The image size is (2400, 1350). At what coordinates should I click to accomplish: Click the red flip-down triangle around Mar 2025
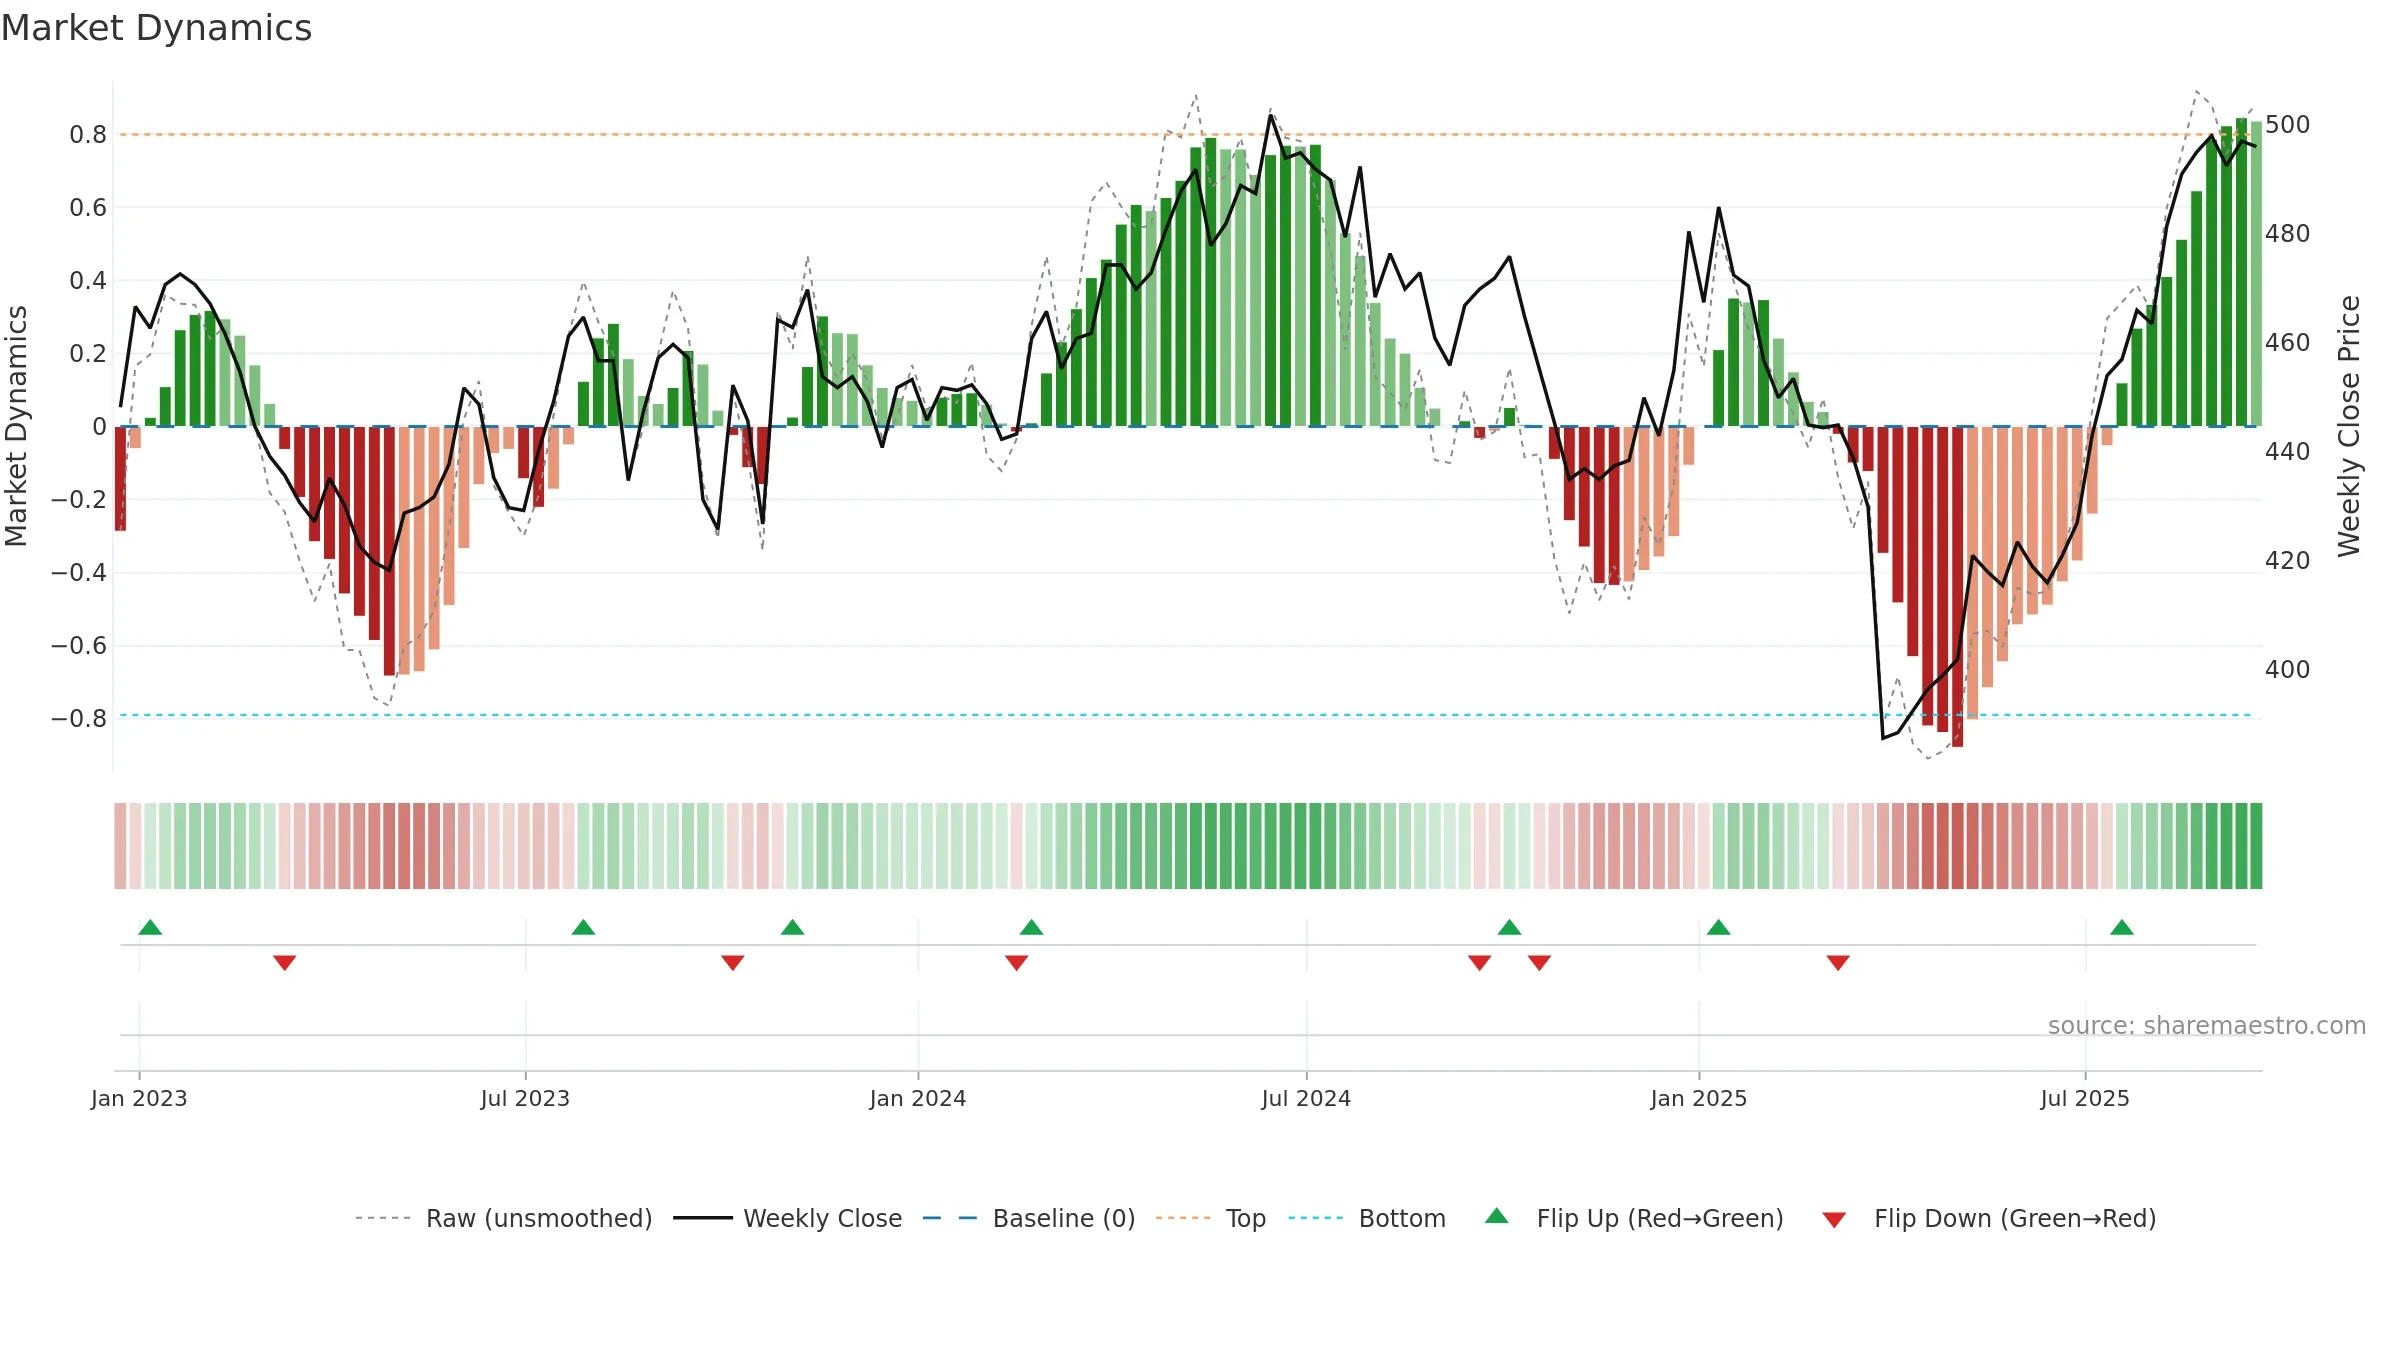coord(1838,962)
